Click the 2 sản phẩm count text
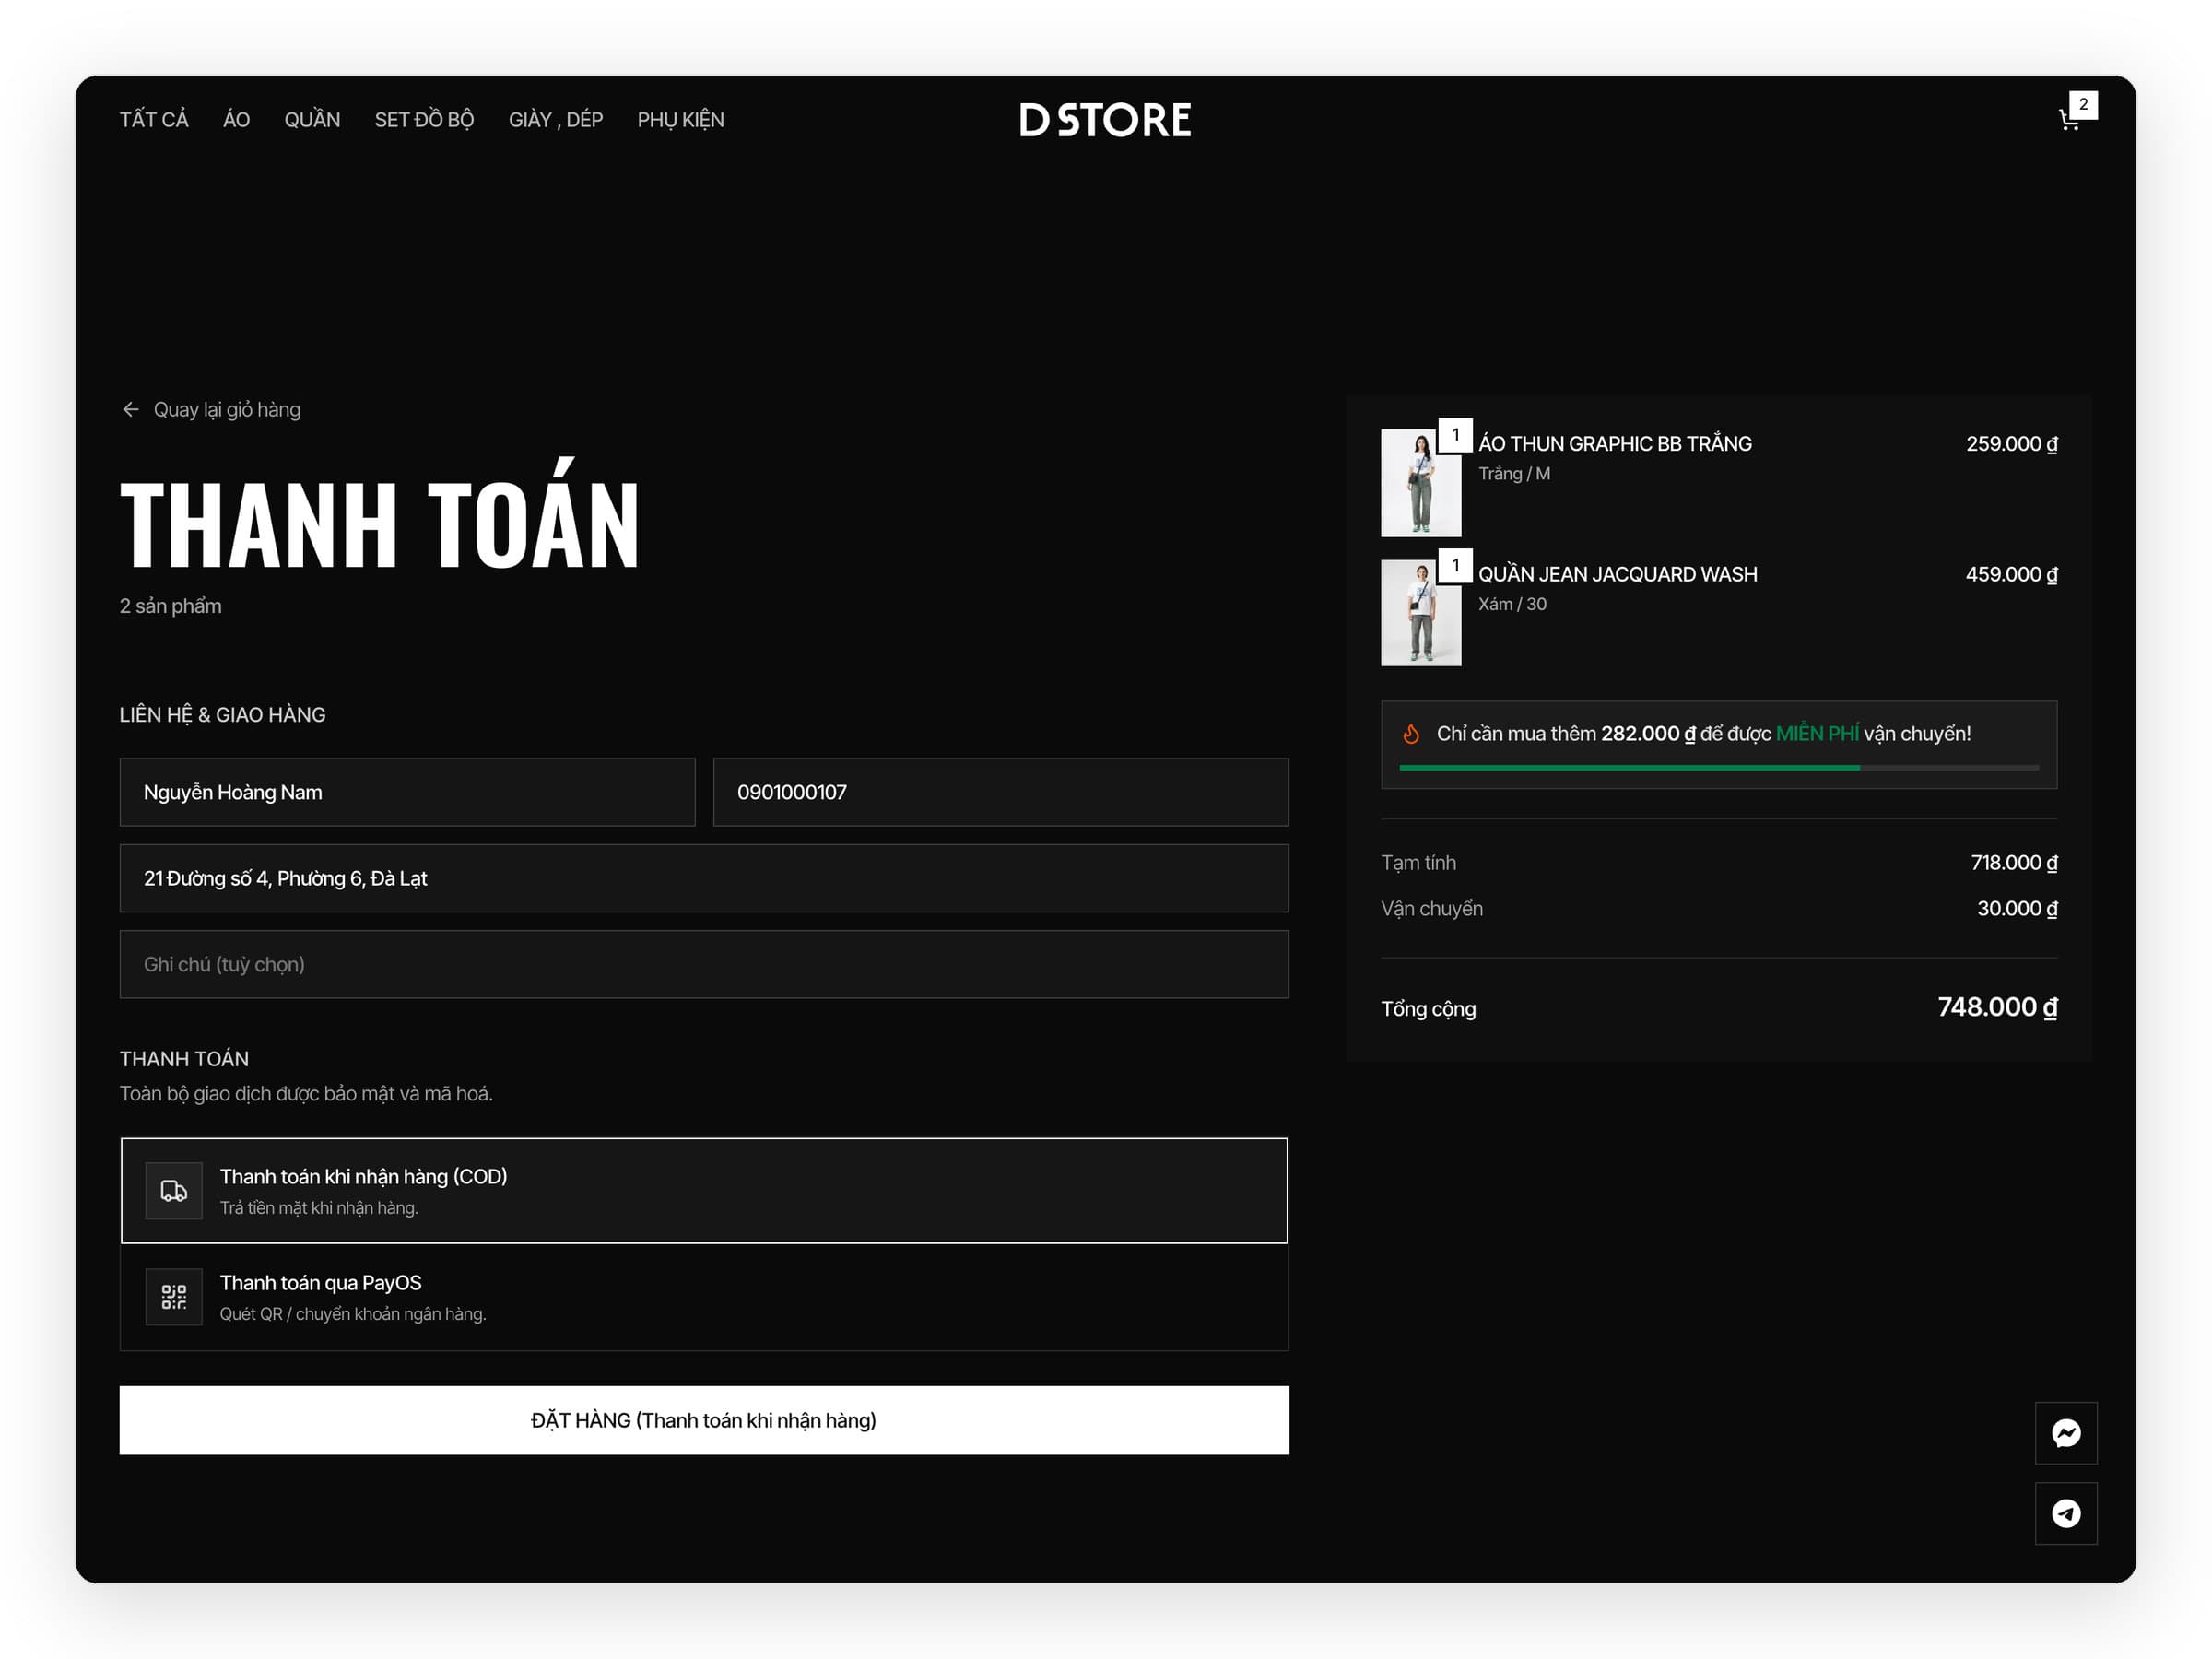Viewport: 2212px width, 1659px height. pyautogui.click(x=171, y=606)
